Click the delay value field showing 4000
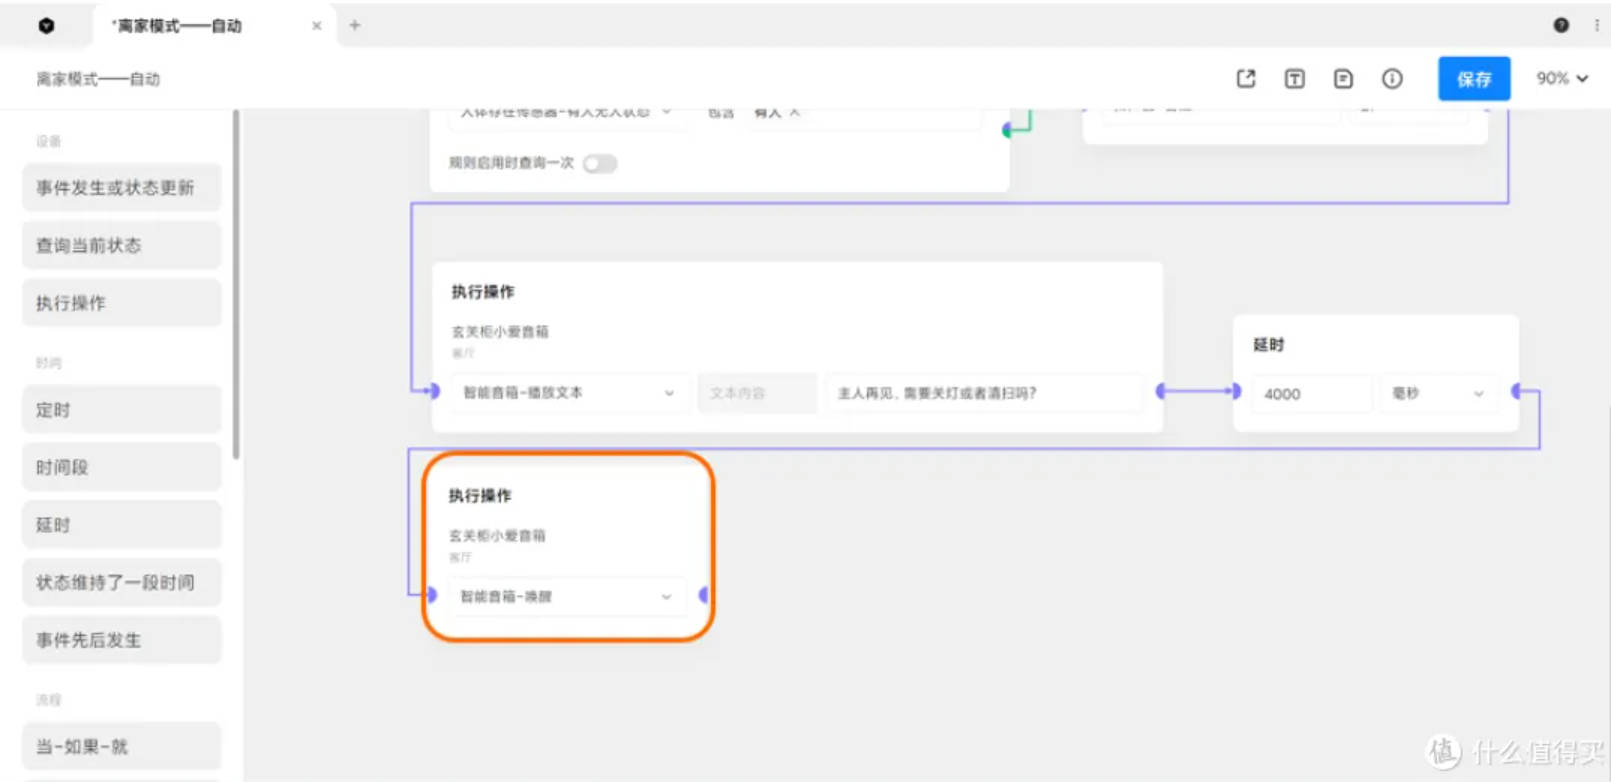Image resolution: width=1611 pixels, height=782 pixels. coord(1310,394)
